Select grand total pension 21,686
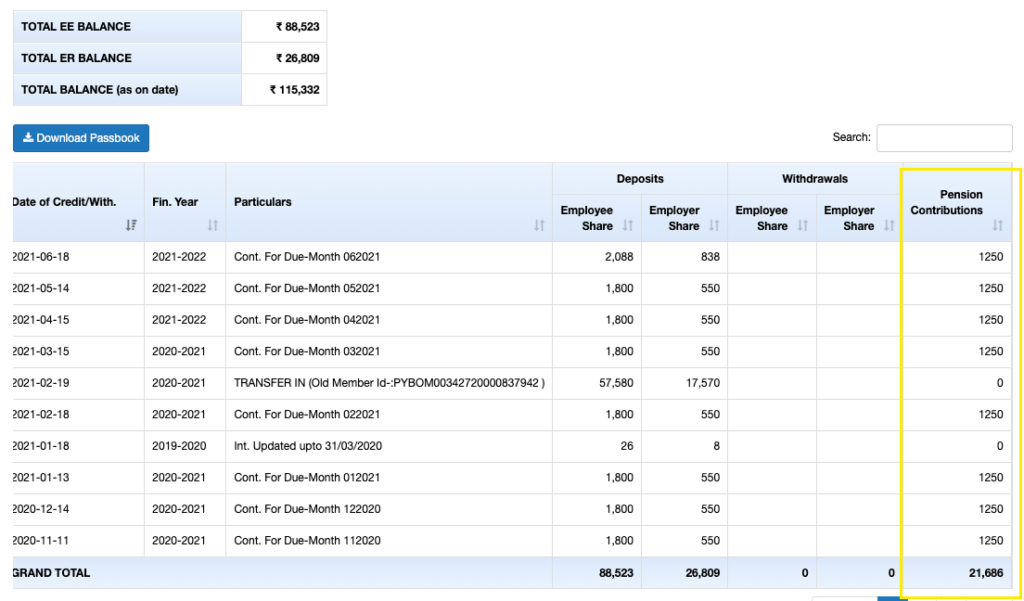Viewport: 1024px width, 601px height. point(985,573)
